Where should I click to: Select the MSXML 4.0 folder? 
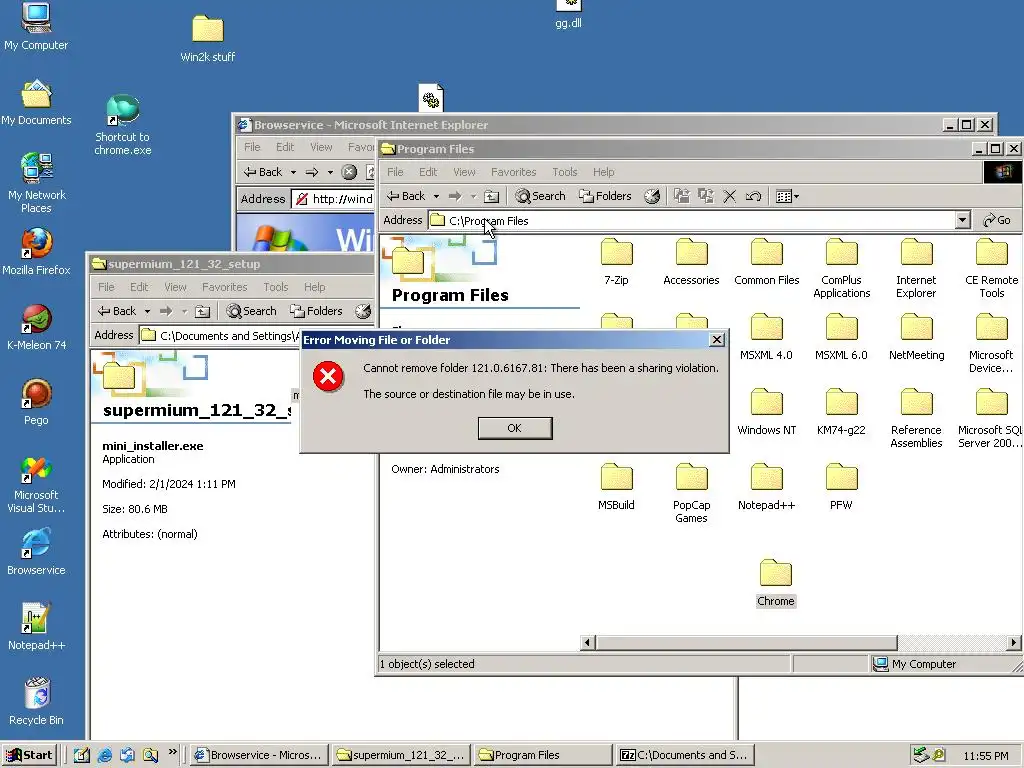click(766, 337)
